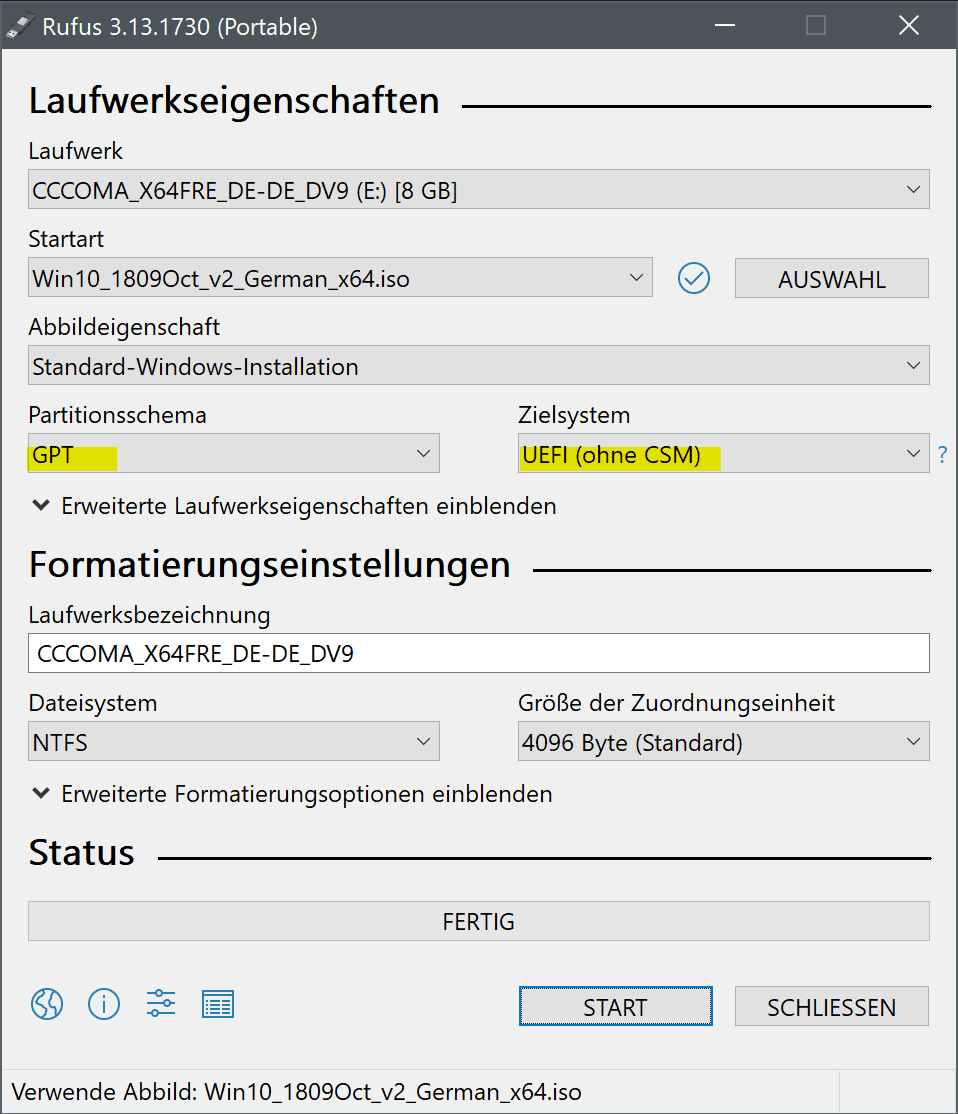958x1114 pixels.
Task: Open the Abbildeigenschaft dropdown
Action: (x=478, y=365)
